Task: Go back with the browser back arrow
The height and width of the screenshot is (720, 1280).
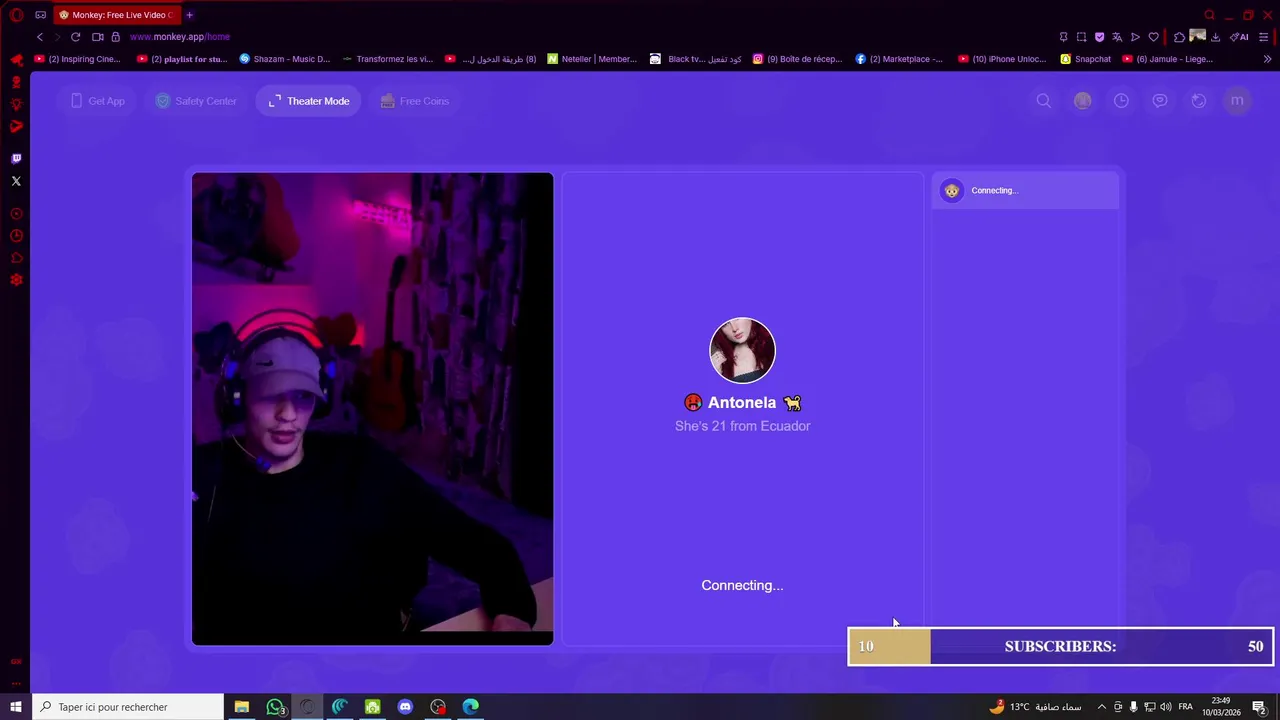Action: [x=40, y=37]
